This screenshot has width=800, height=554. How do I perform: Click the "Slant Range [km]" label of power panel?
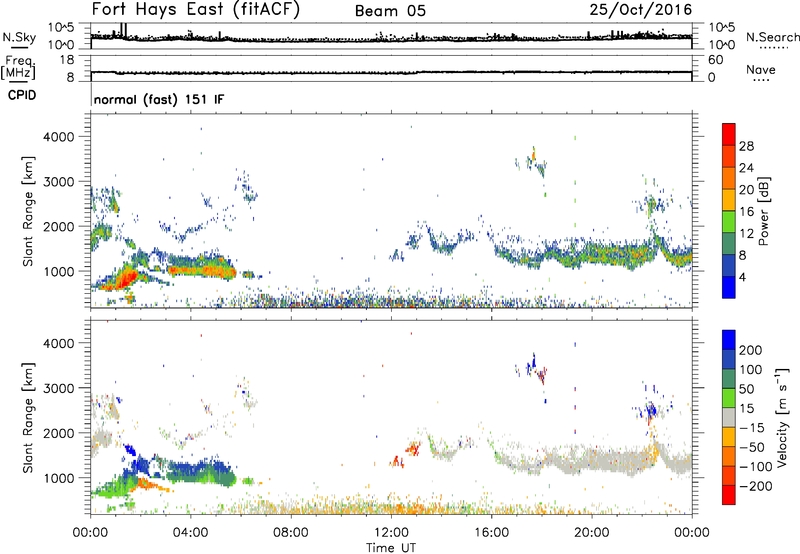pos(28,211)
